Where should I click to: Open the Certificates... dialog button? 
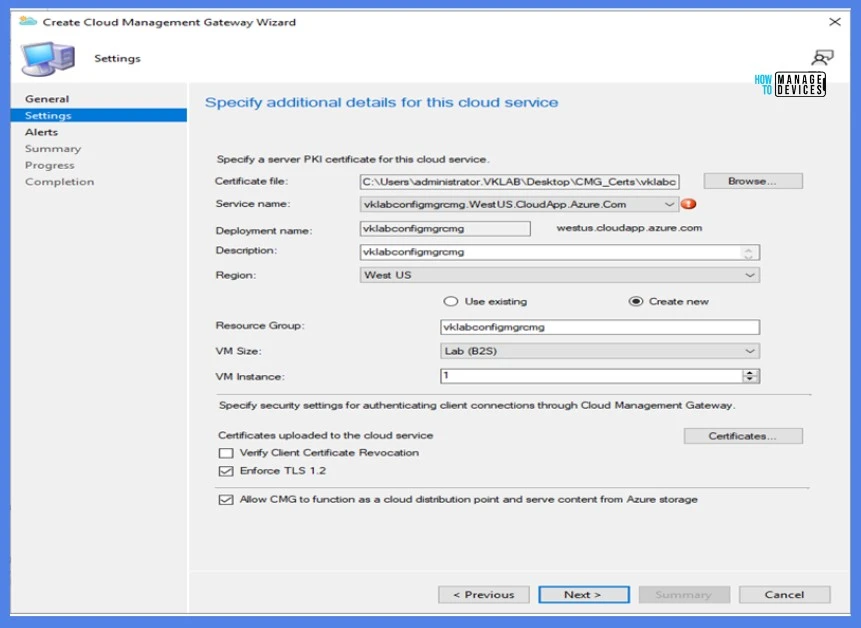point(743,436)
